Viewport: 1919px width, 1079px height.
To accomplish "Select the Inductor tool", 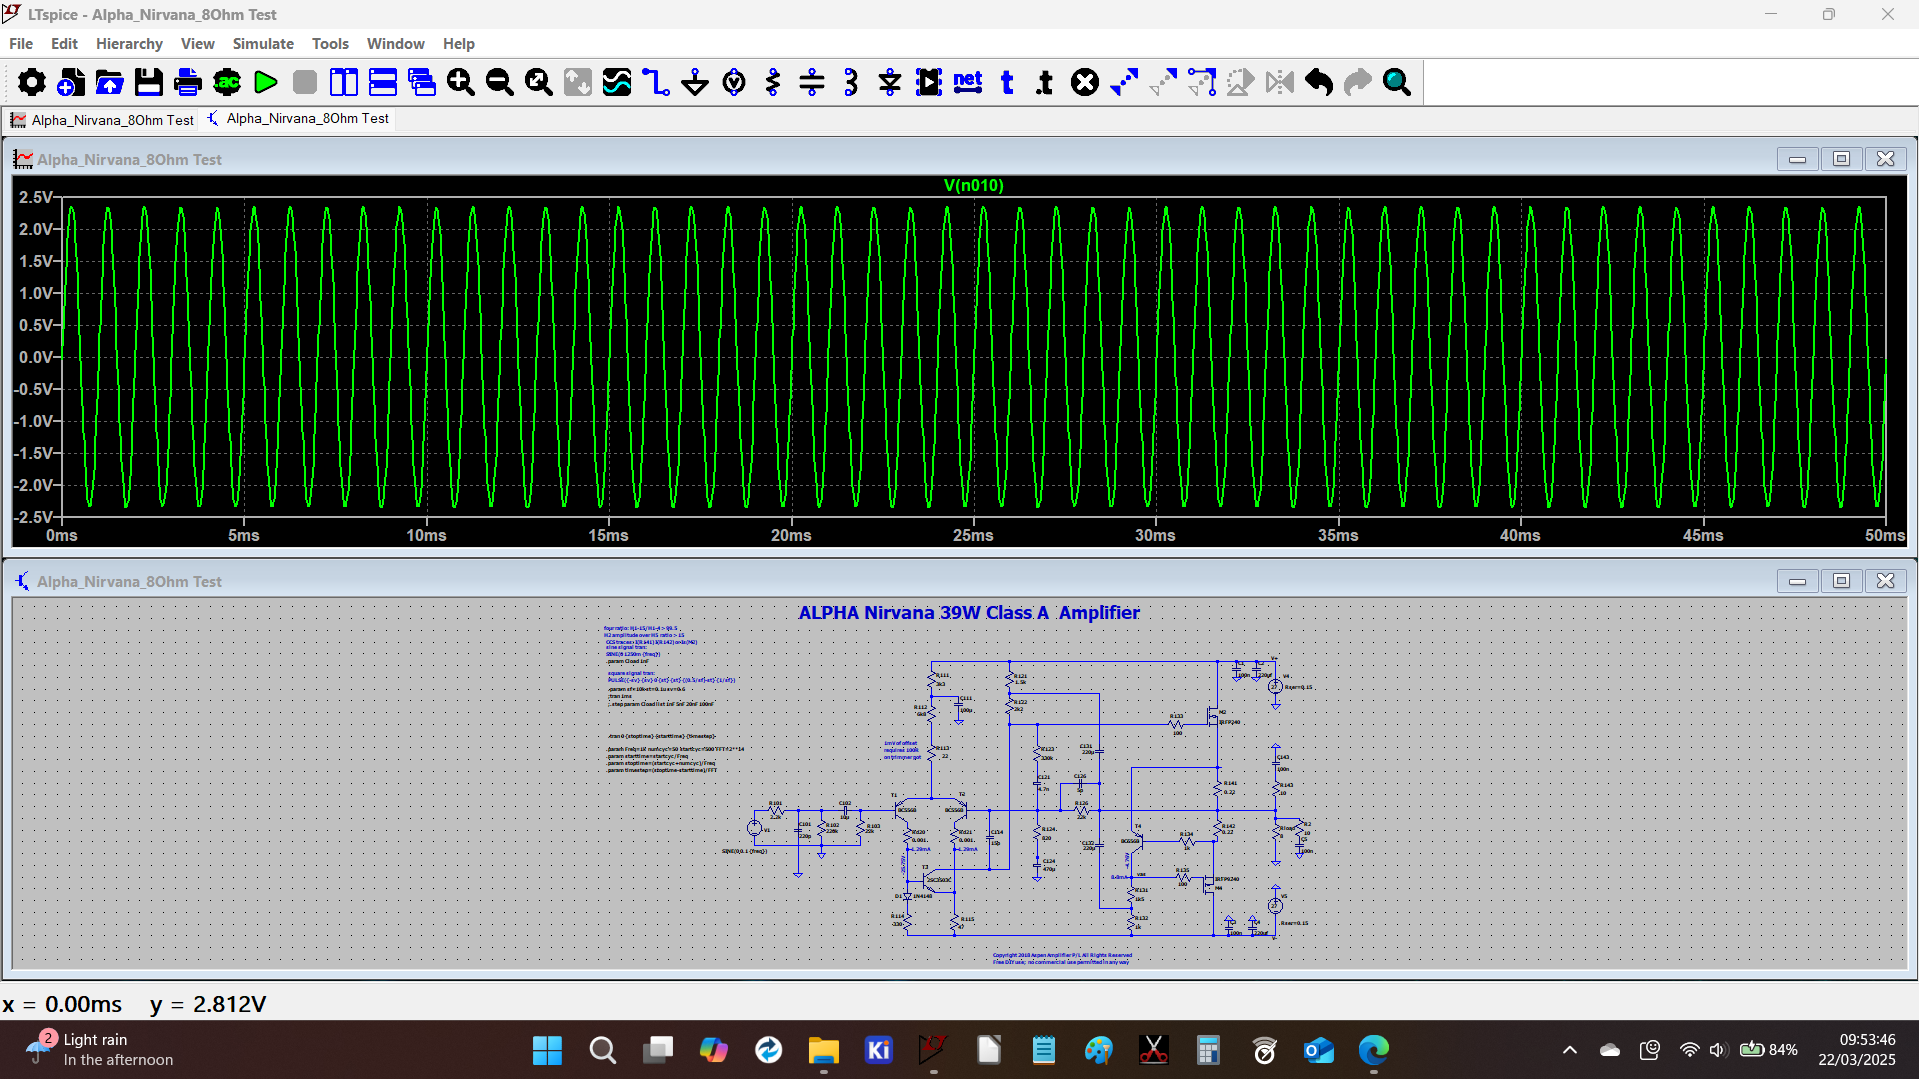I will (x=851, y=82).
